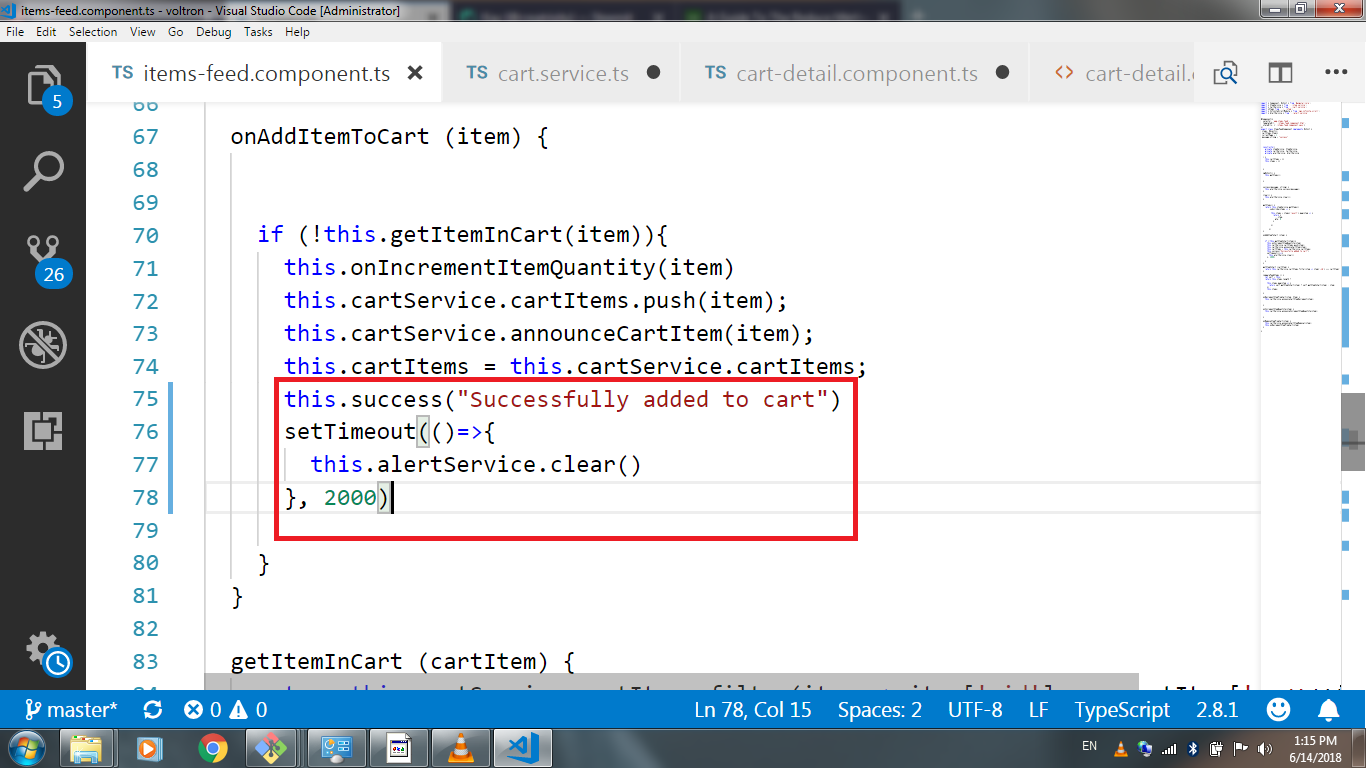Open the Edit menu

click(x=46, y=32)
